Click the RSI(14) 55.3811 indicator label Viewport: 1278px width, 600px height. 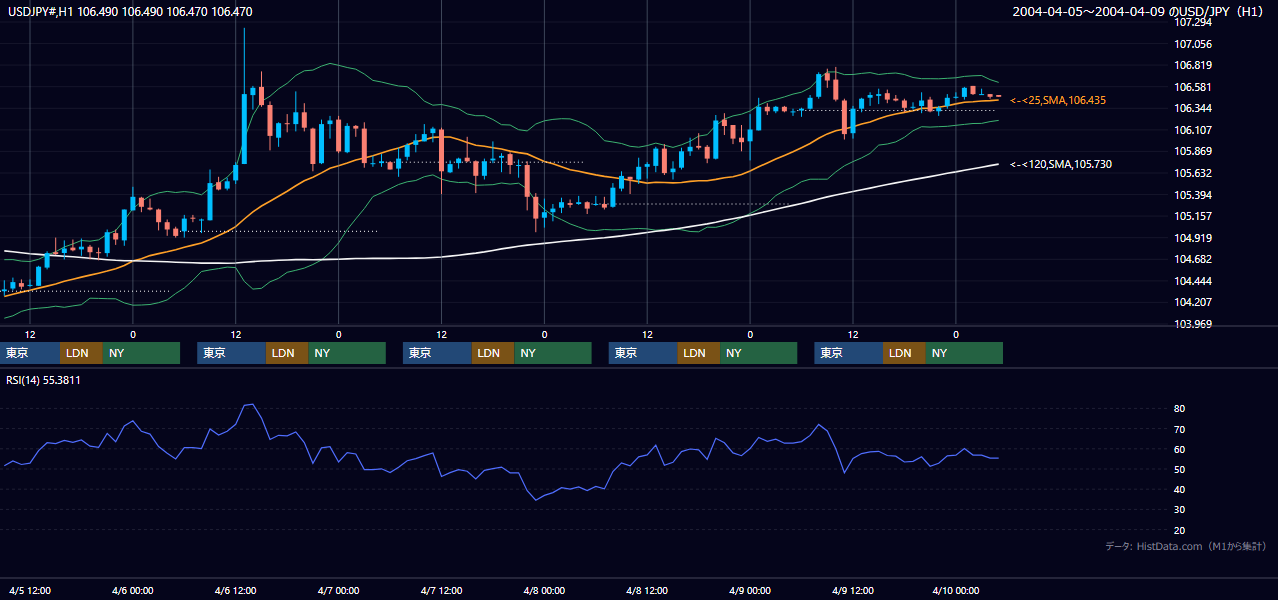coord(42,380)
